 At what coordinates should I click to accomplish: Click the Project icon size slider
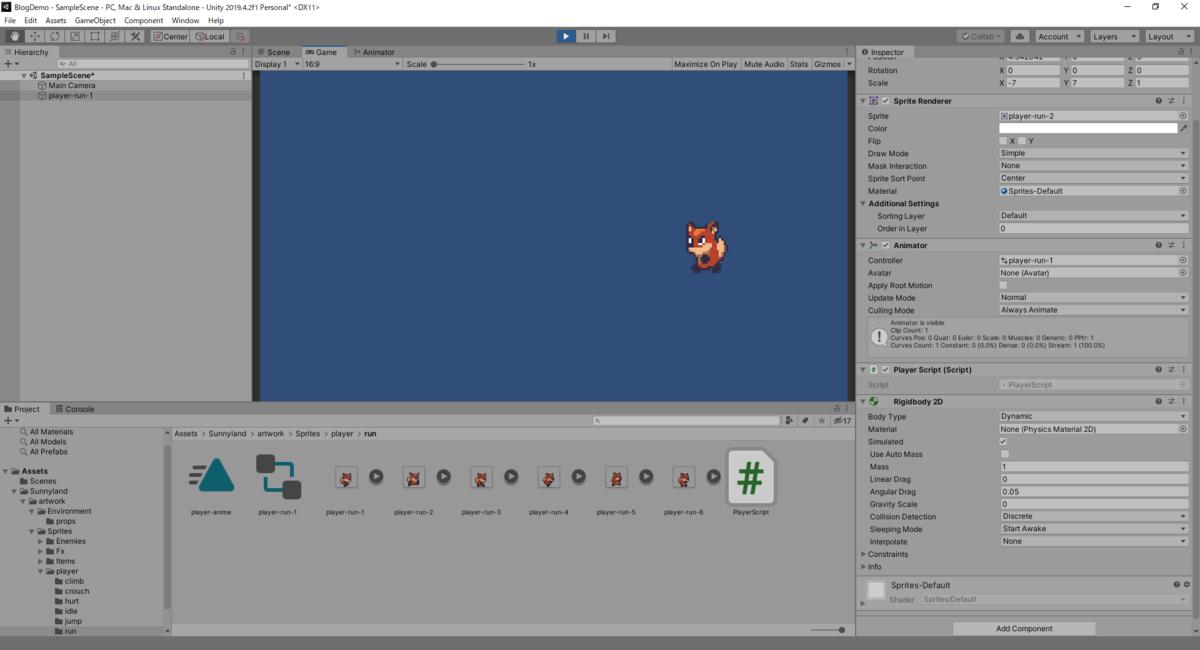827,630
